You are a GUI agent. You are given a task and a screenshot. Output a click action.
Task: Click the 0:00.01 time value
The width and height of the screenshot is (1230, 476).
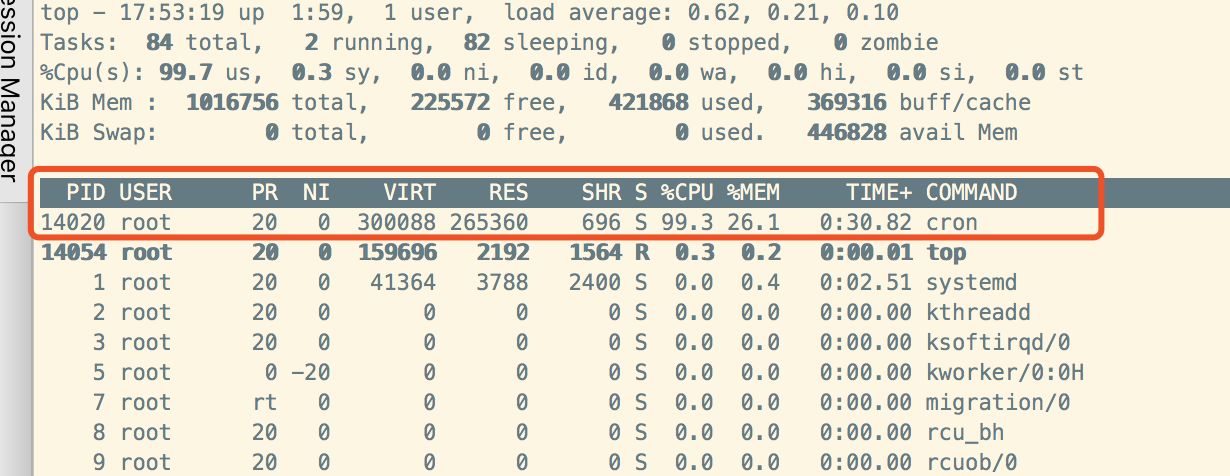click(865, 252)
